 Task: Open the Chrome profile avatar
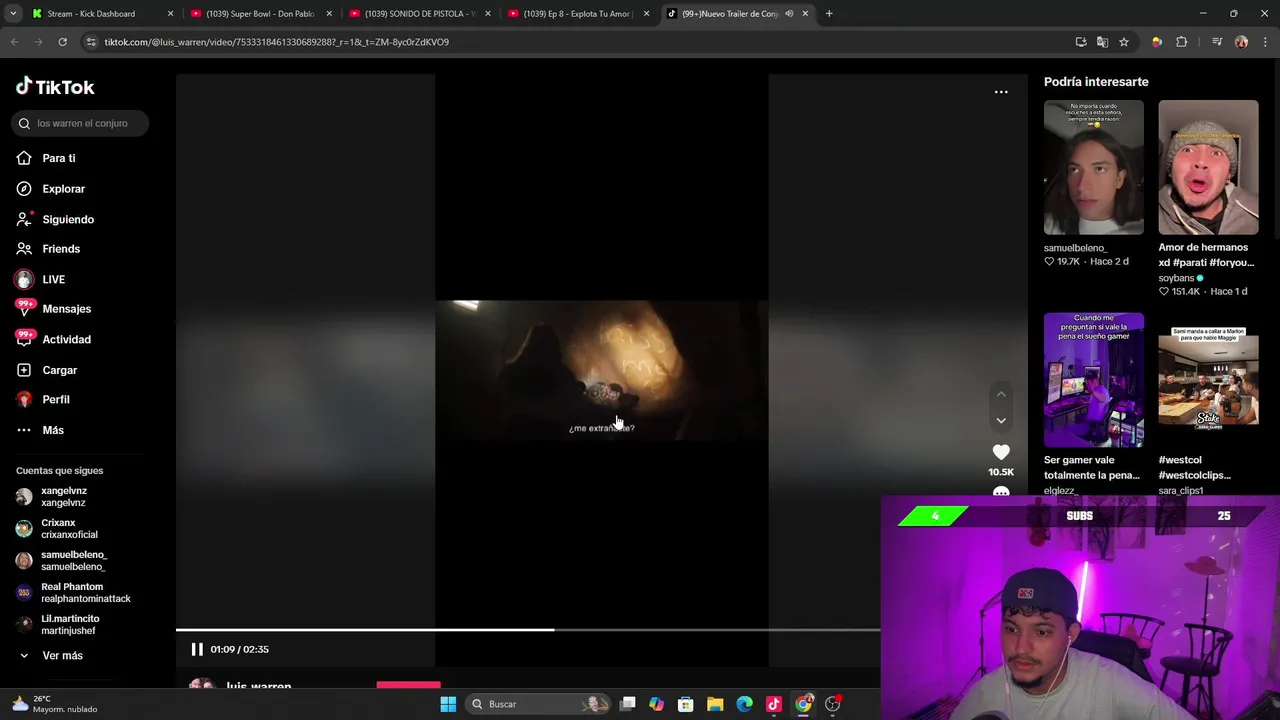1241,42
